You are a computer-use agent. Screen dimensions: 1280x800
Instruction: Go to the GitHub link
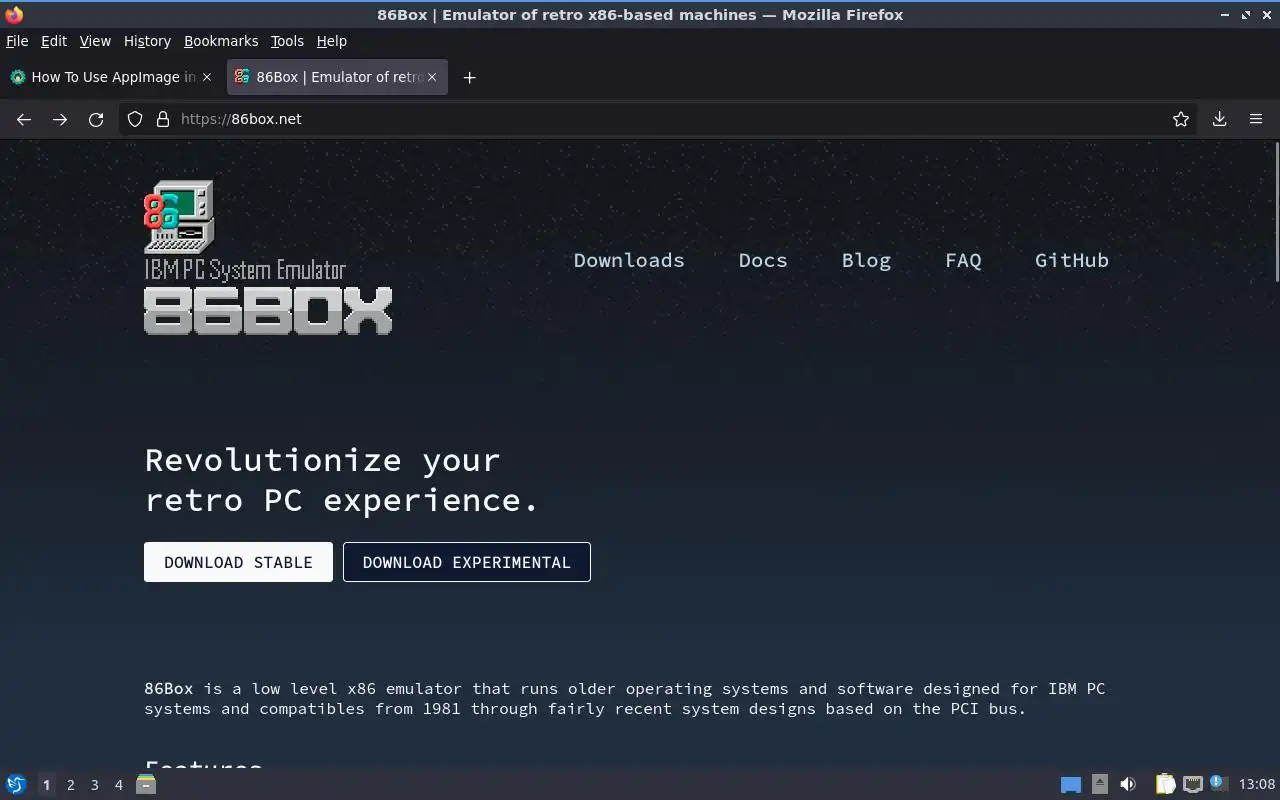pyautogui.click(x=1072, y=260)
